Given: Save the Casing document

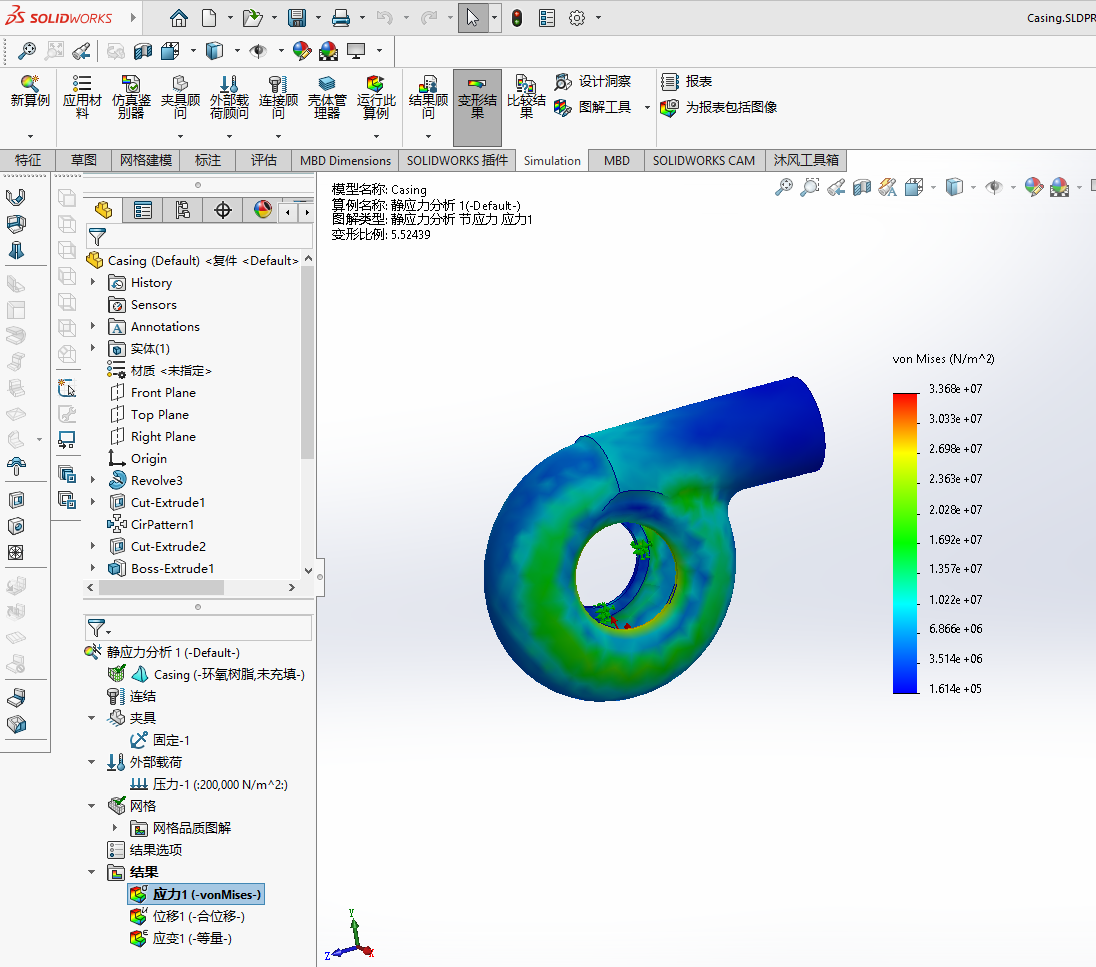Looking at the screenshot, I should coord(297,18).
